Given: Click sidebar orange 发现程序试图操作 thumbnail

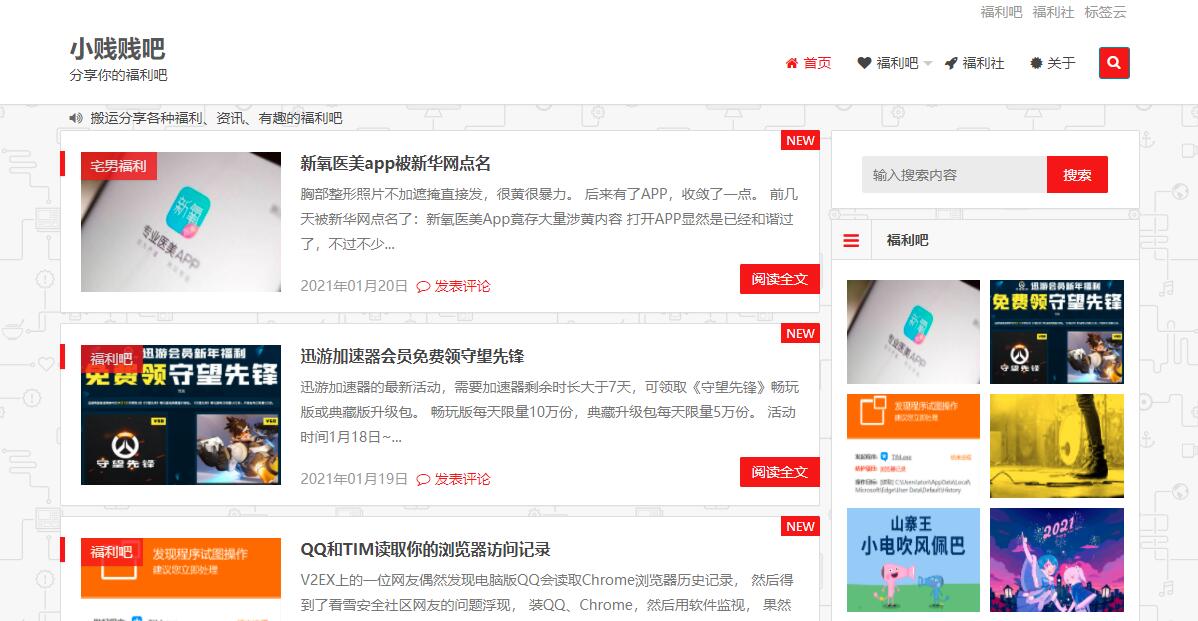Looking at the screenshot, I should (x=913, y=446).
